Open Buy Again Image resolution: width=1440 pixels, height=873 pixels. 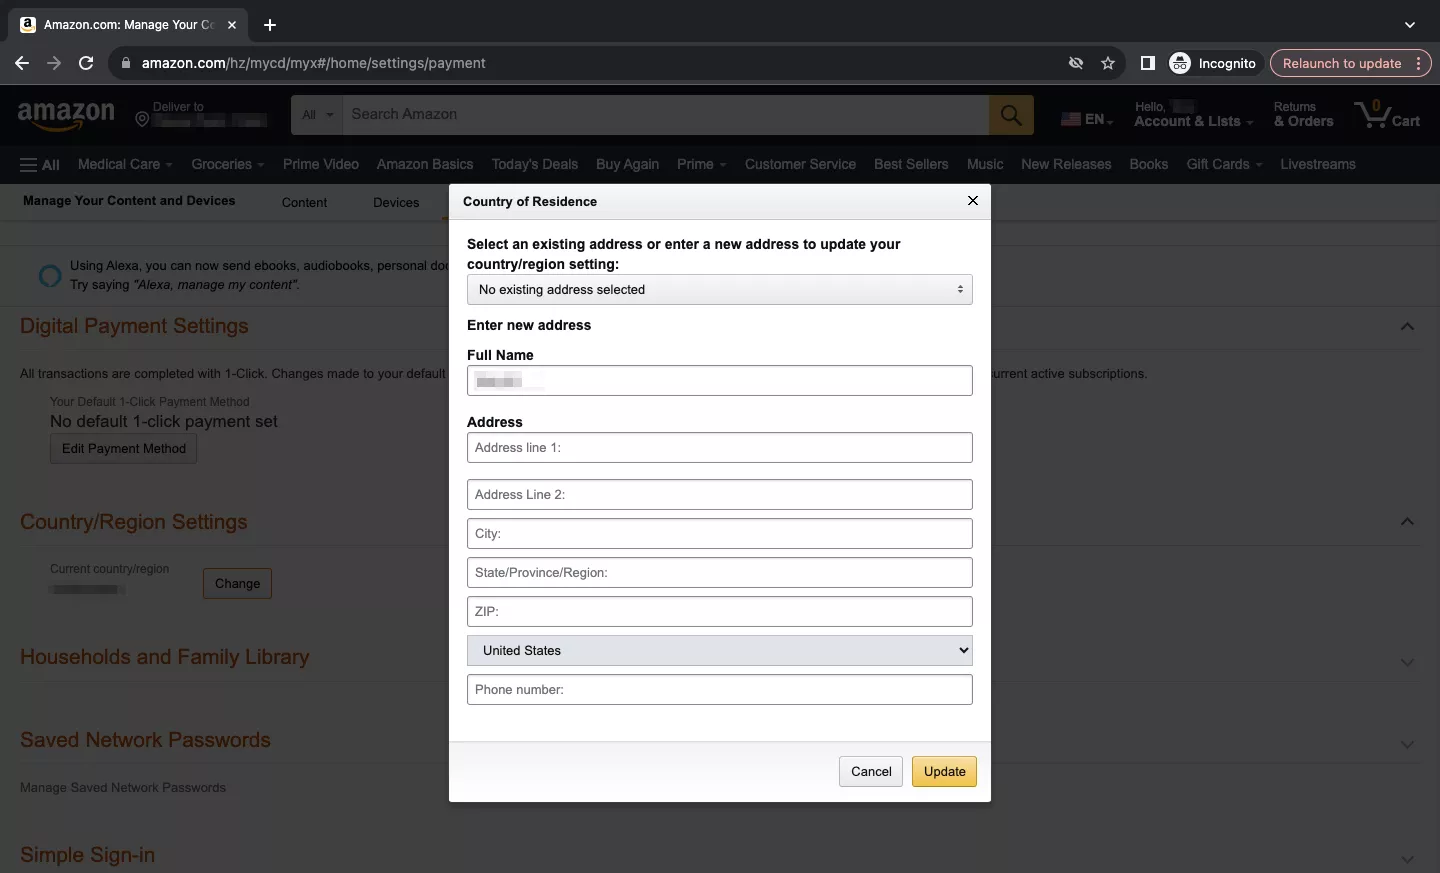[627, 164]
